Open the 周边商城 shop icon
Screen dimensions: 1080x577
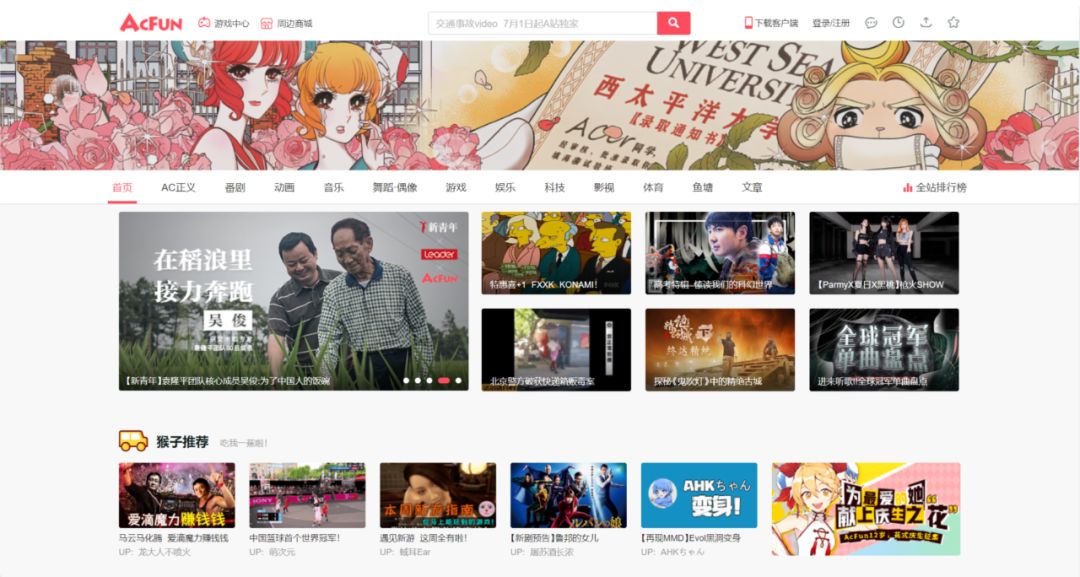[267, 23]
